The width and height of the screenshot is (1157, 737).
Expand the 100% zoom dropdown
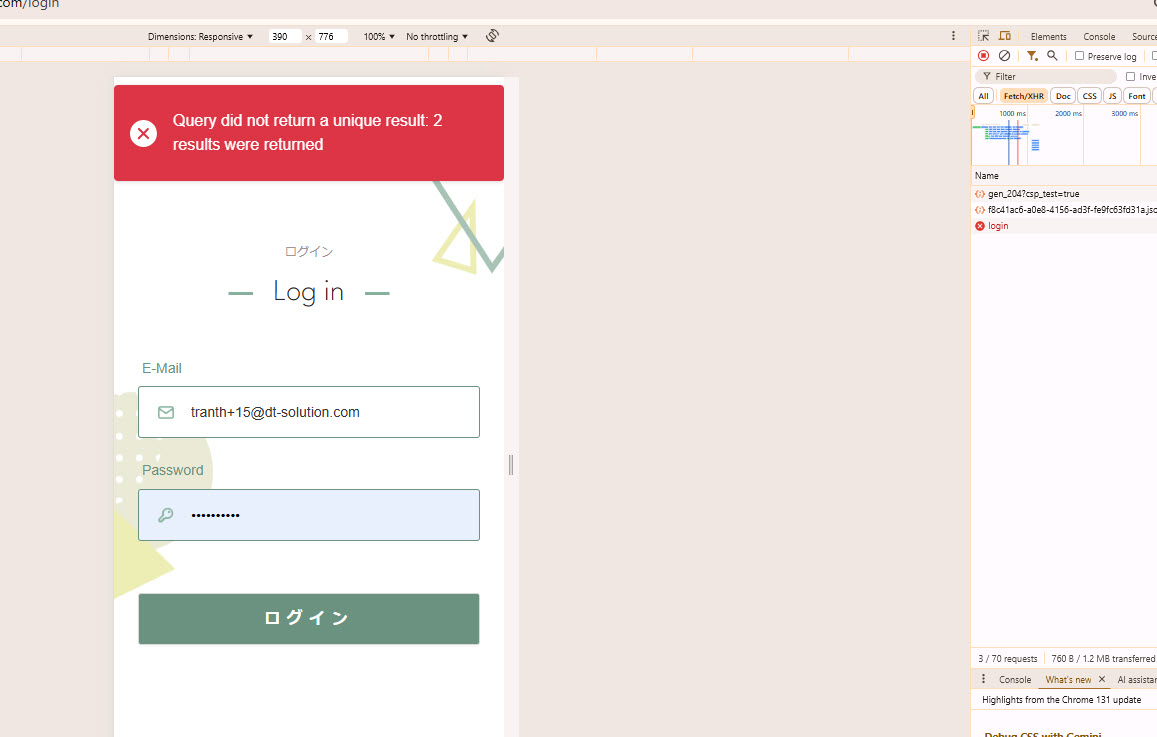click(379, 37)
